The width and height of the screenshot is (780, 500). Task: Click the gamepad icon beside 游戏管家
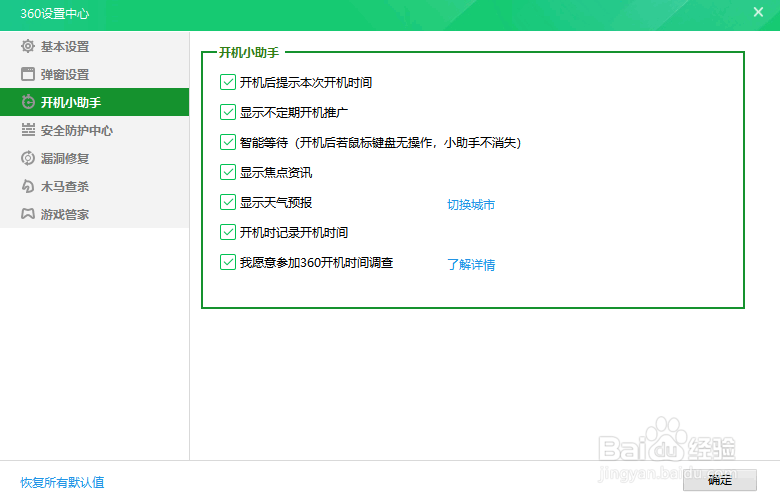[28, 214]
